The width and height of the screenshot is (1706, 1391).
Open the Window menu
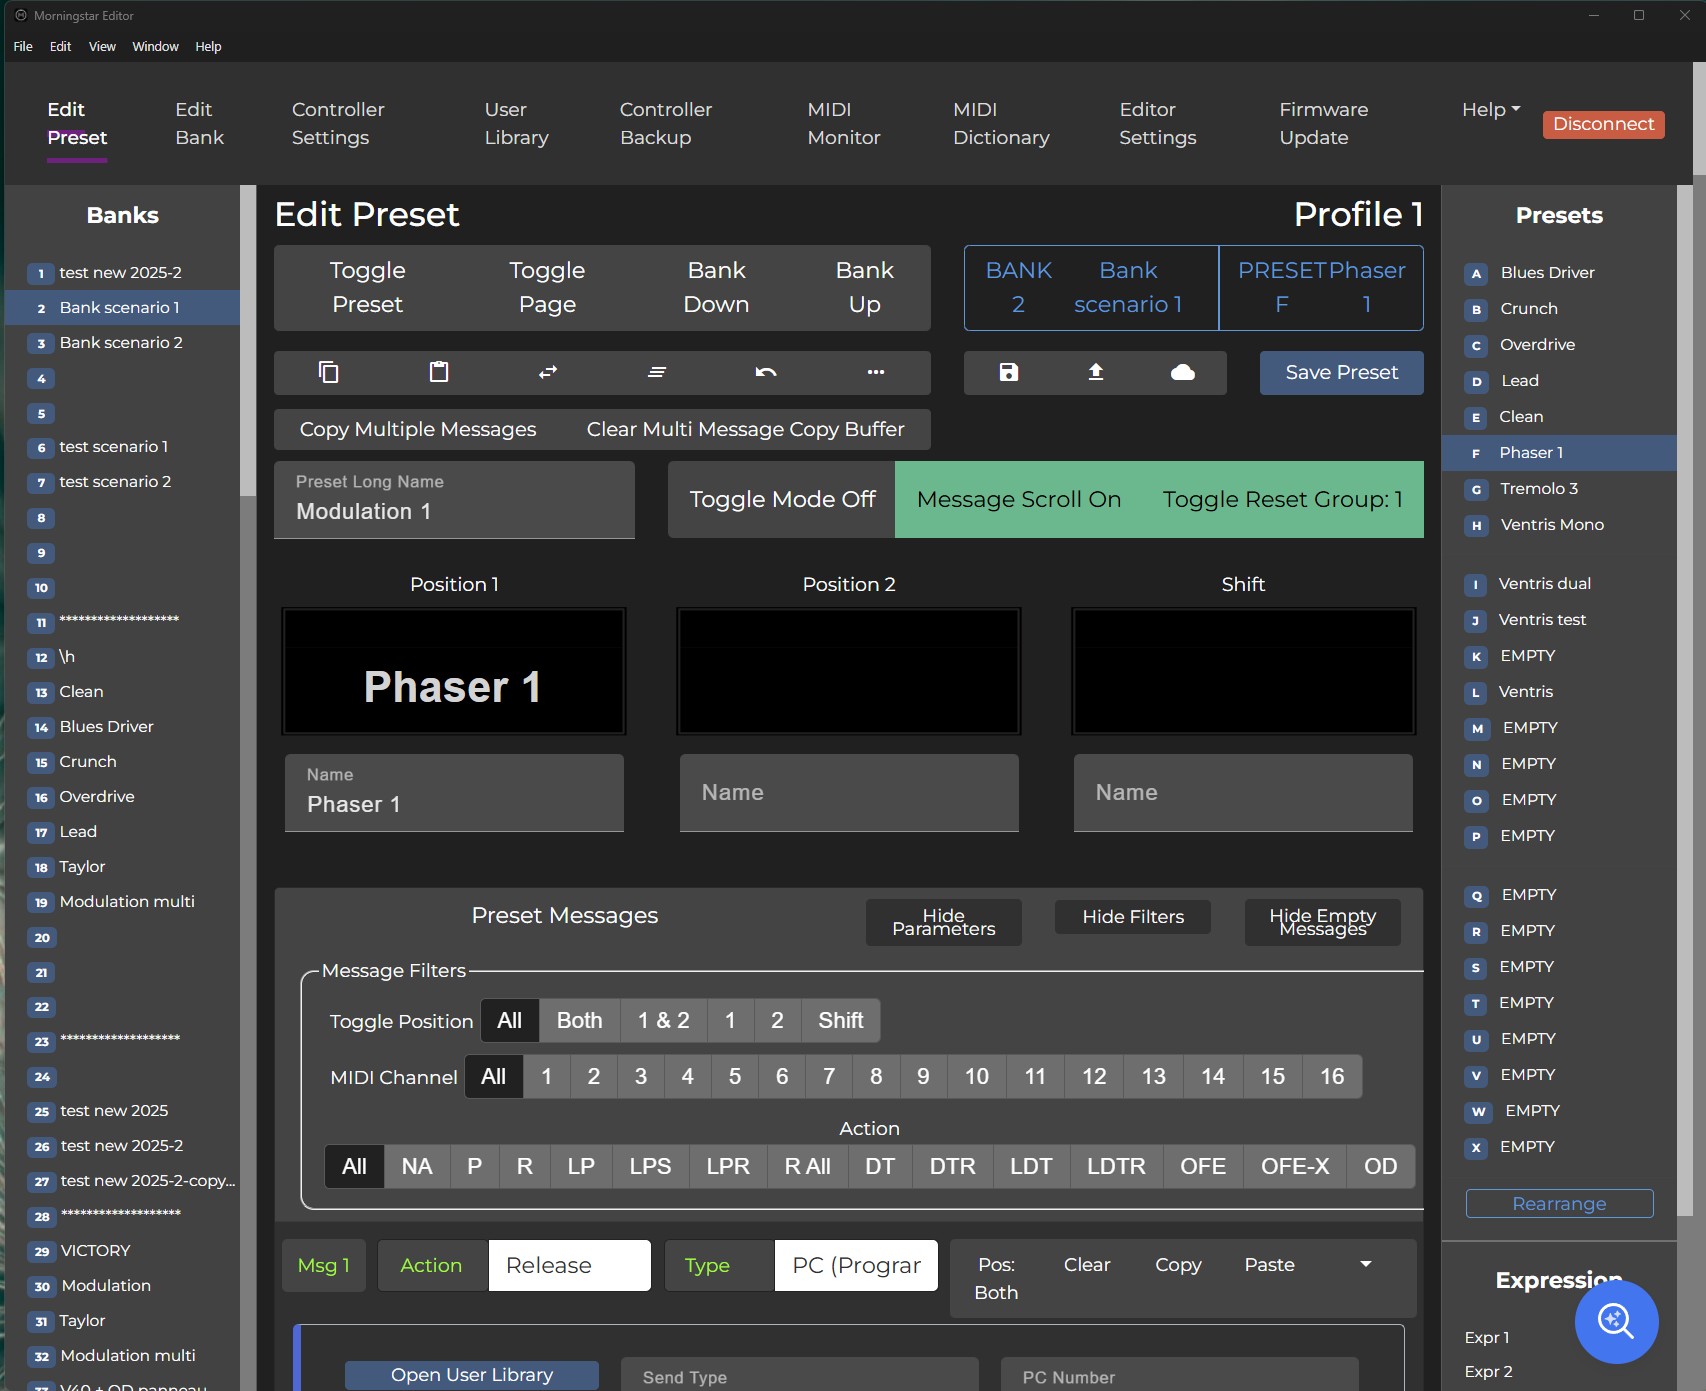tap(155, 47)
